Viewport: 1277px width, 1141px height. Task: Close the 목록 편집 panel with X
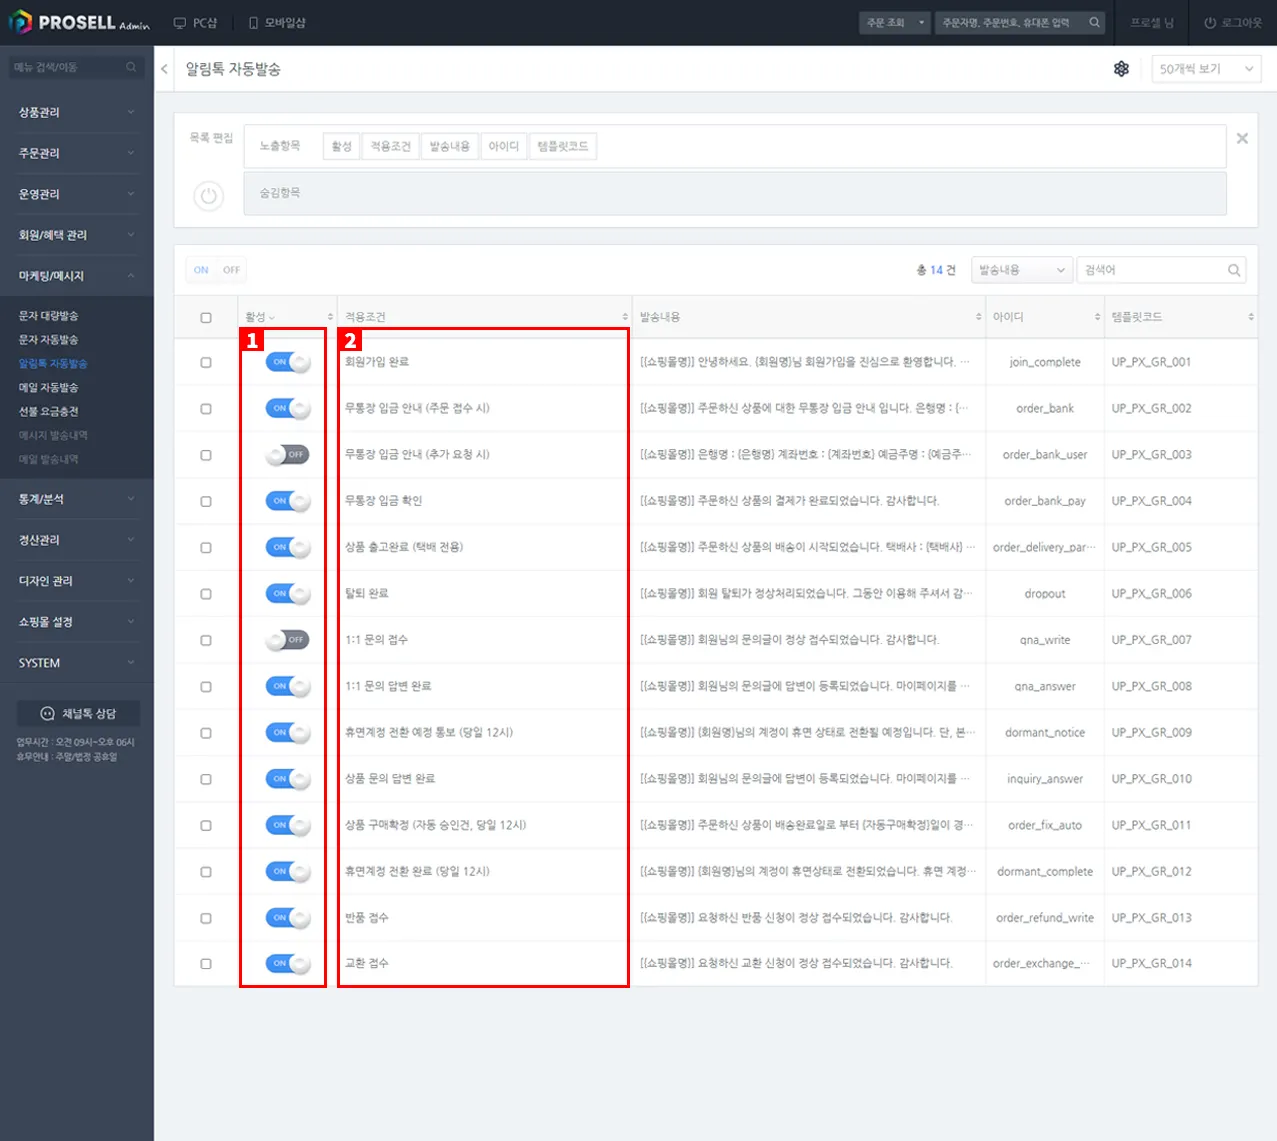tap(1242, 138)
